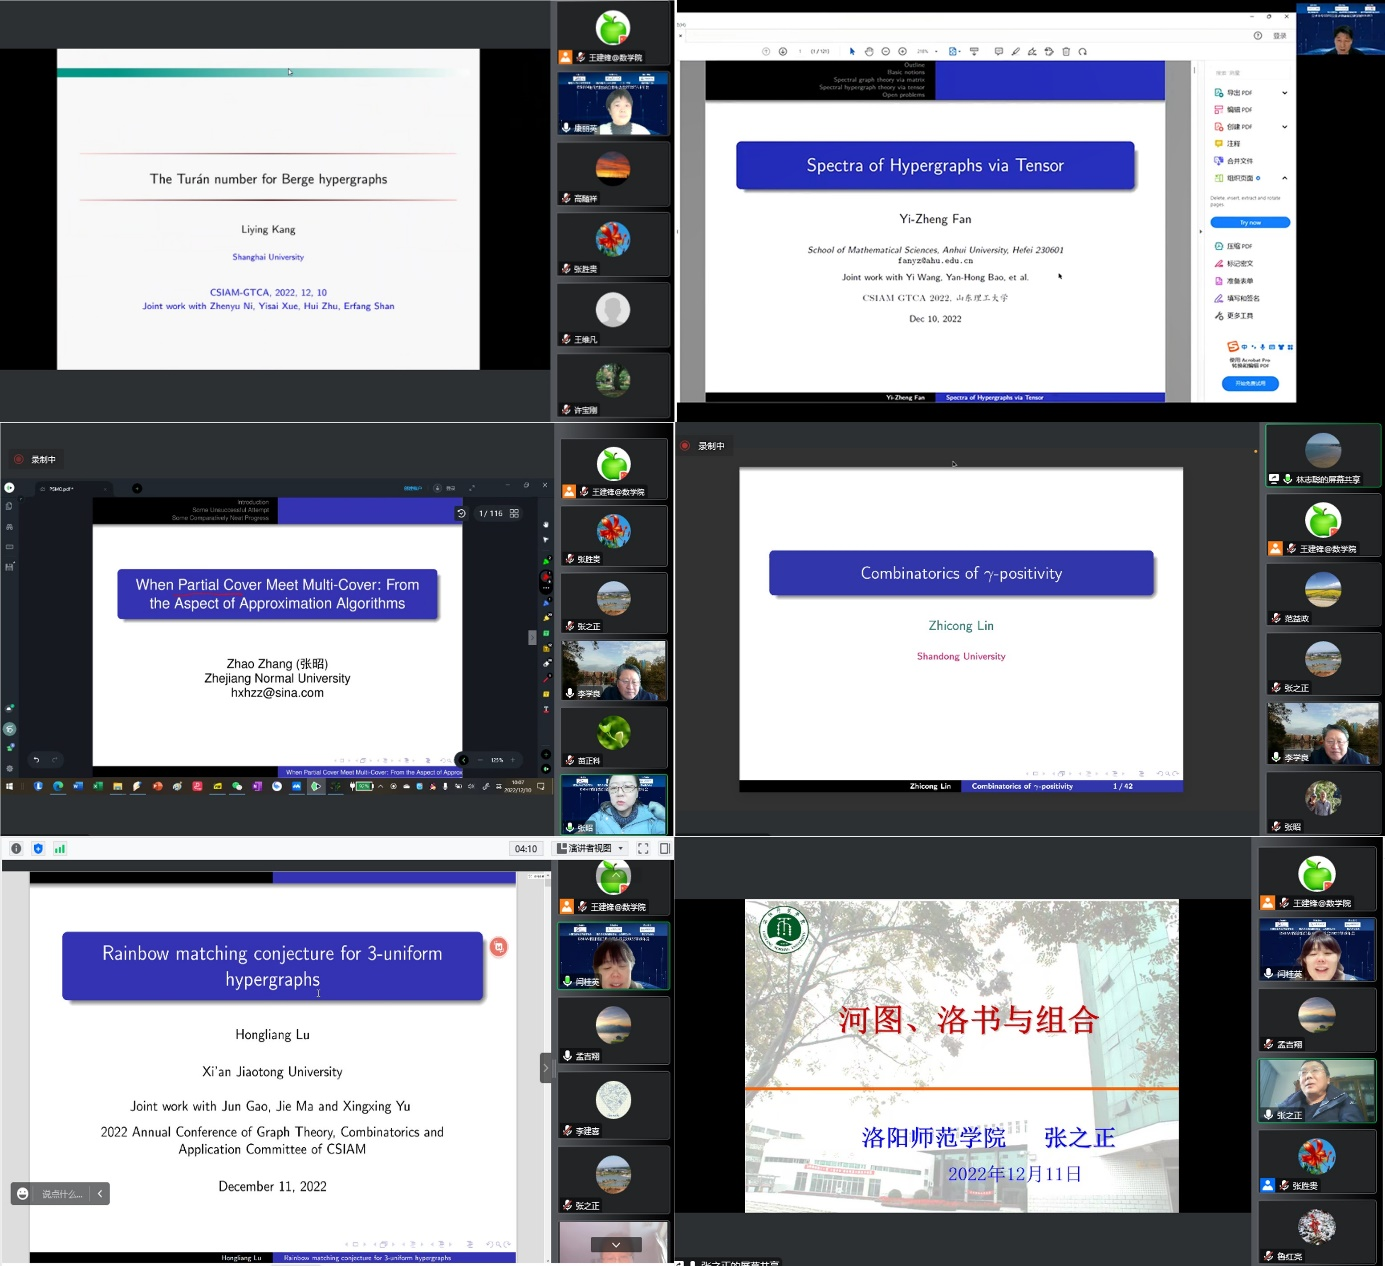Viewport: 1385px width, 1266px height.
Task: Open 合并文件 tool in Acrobat panel
Action: coord(1233,161)
